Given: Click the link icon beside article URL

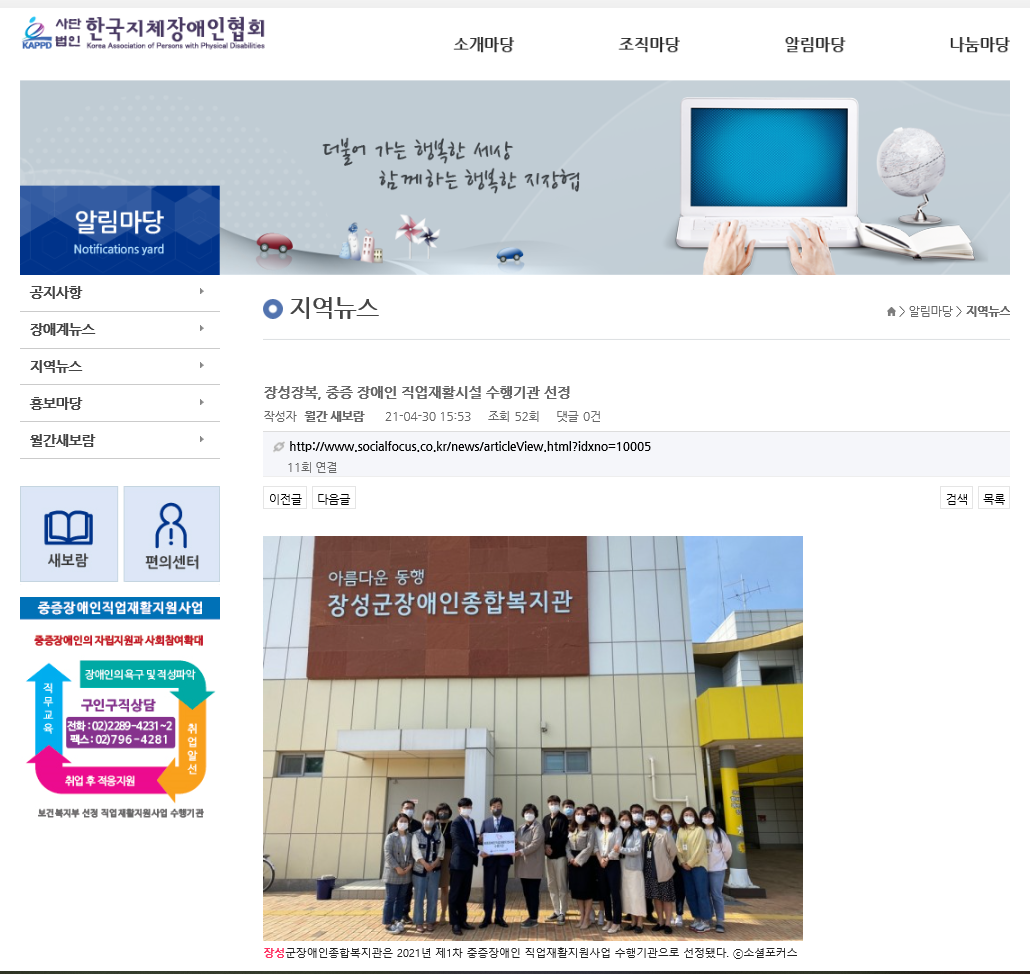Looking at the screenshot, I should (278, 447).
